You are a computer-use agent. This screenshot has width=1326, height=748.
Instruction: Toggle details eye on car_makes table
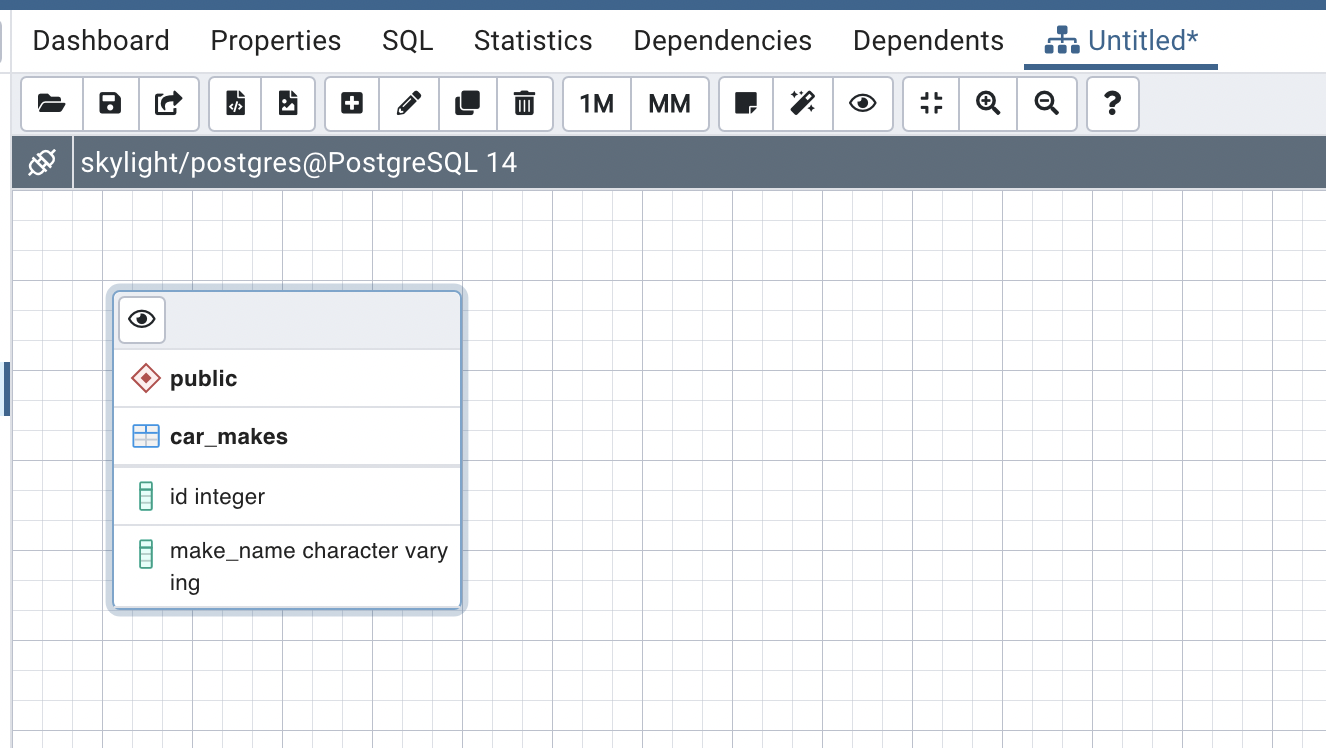pyautogui.click(x=142, y=319)
